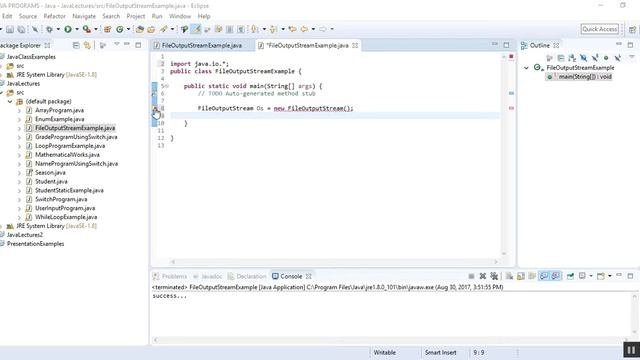640x360 pixels.
Task: Expand the EnumExample.java tree node
Action: (x=19, y=119)
